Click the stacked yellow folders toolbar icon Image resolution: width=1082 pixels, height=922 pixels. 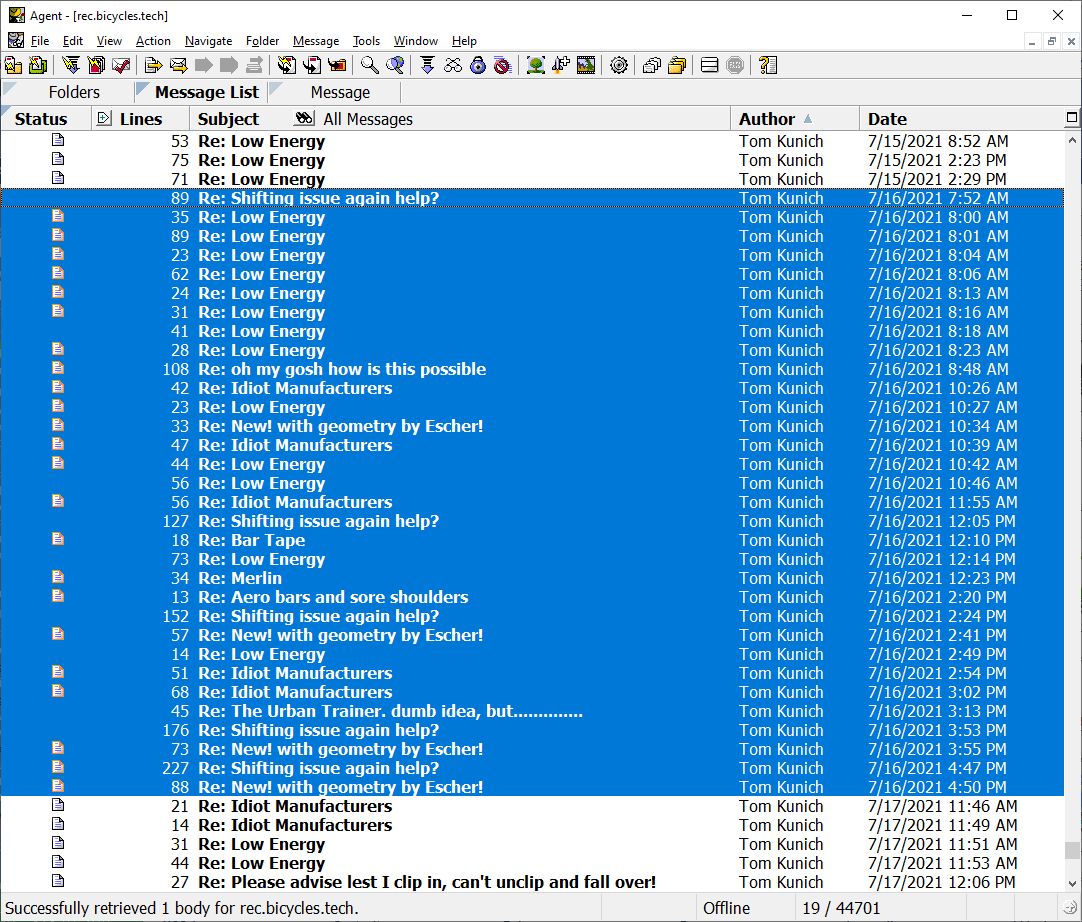(x=677, y=66)
